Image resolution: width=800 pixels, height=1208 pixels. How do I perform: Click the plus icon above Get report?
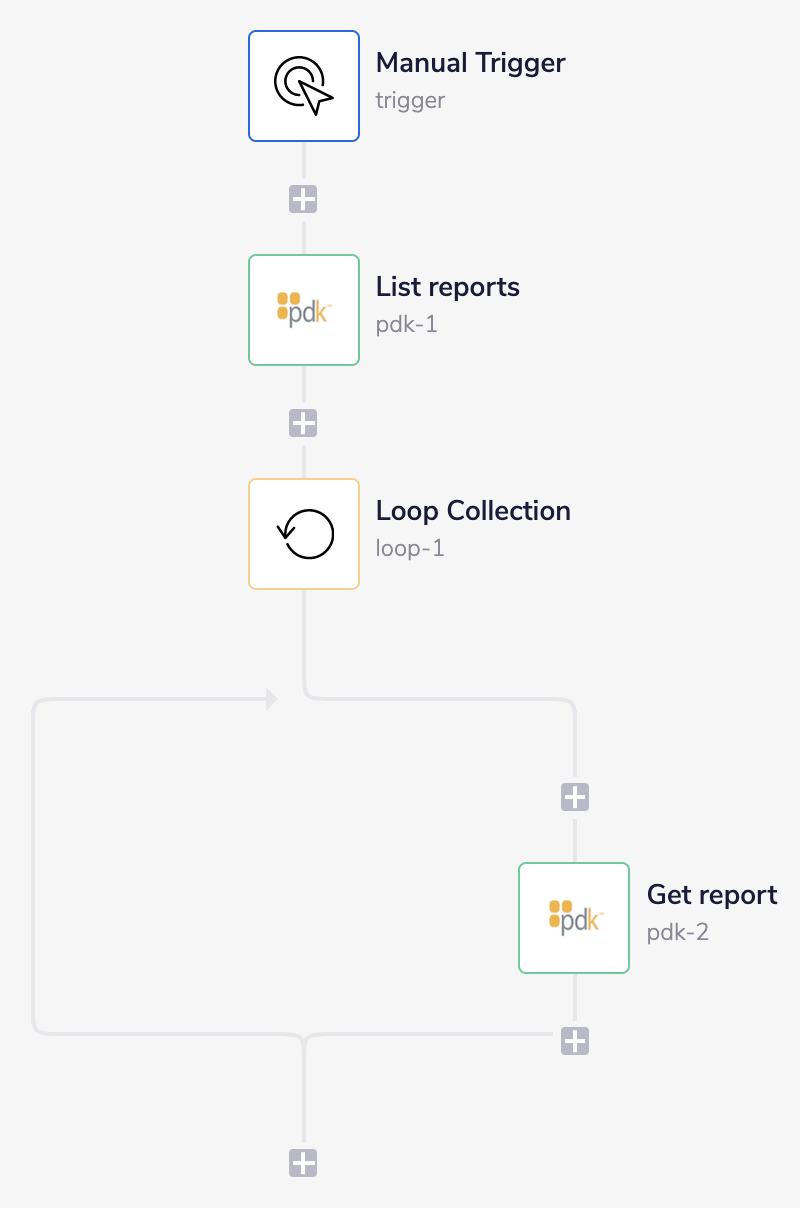(x=574, y=796)
